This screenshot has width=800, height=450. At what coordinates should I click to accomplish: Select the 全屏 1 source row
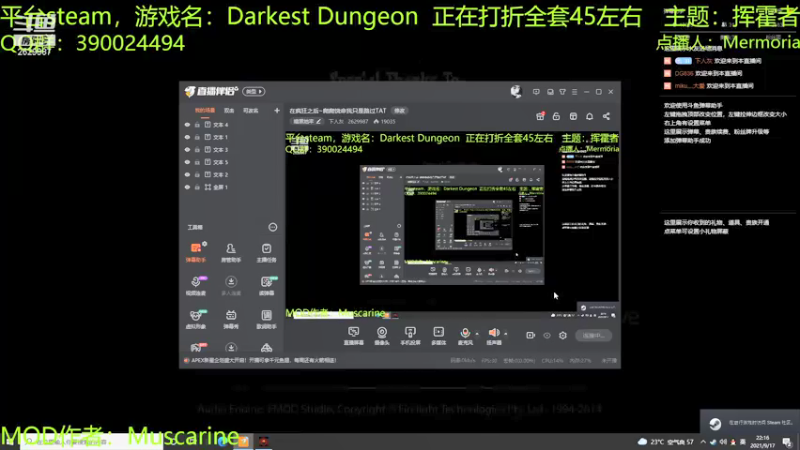click(x=232, y=187)
